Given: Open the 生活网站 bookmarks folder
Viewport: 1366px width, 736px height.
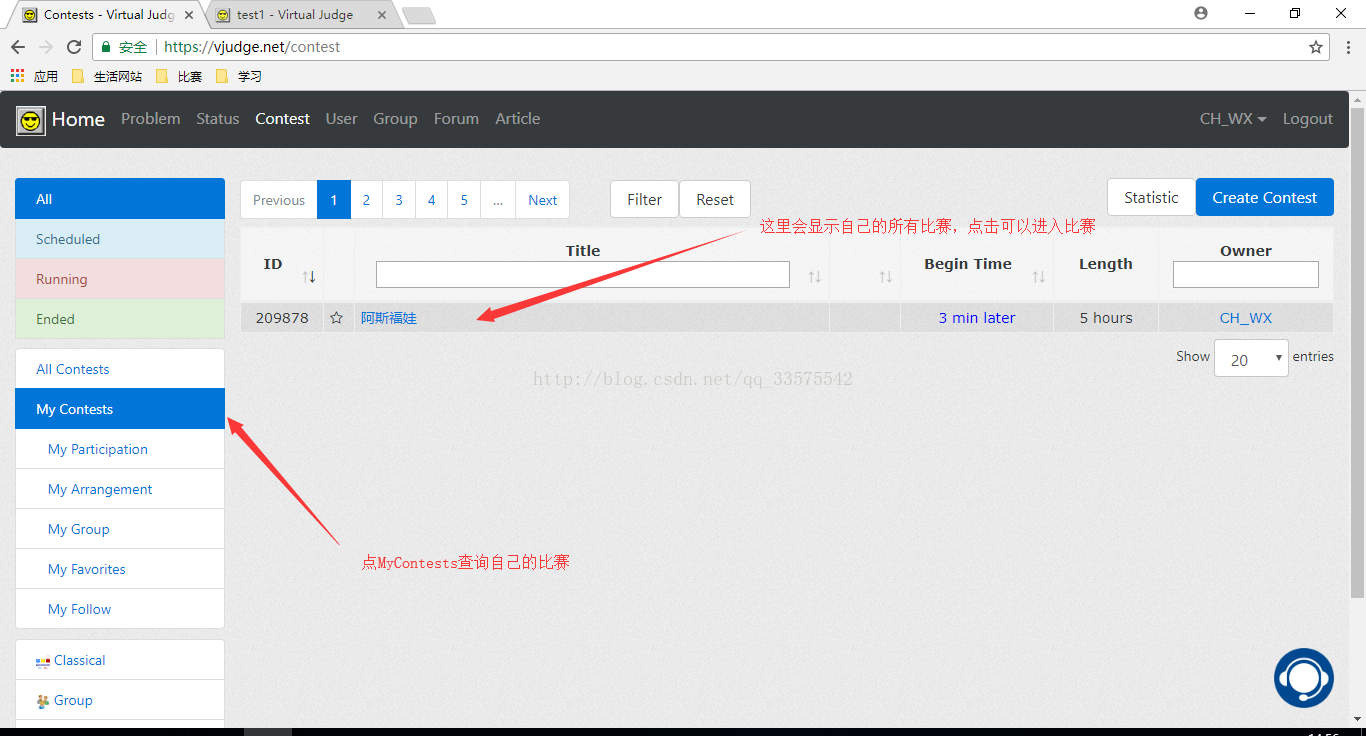Looking at the screenshot, I should point(107,76).
